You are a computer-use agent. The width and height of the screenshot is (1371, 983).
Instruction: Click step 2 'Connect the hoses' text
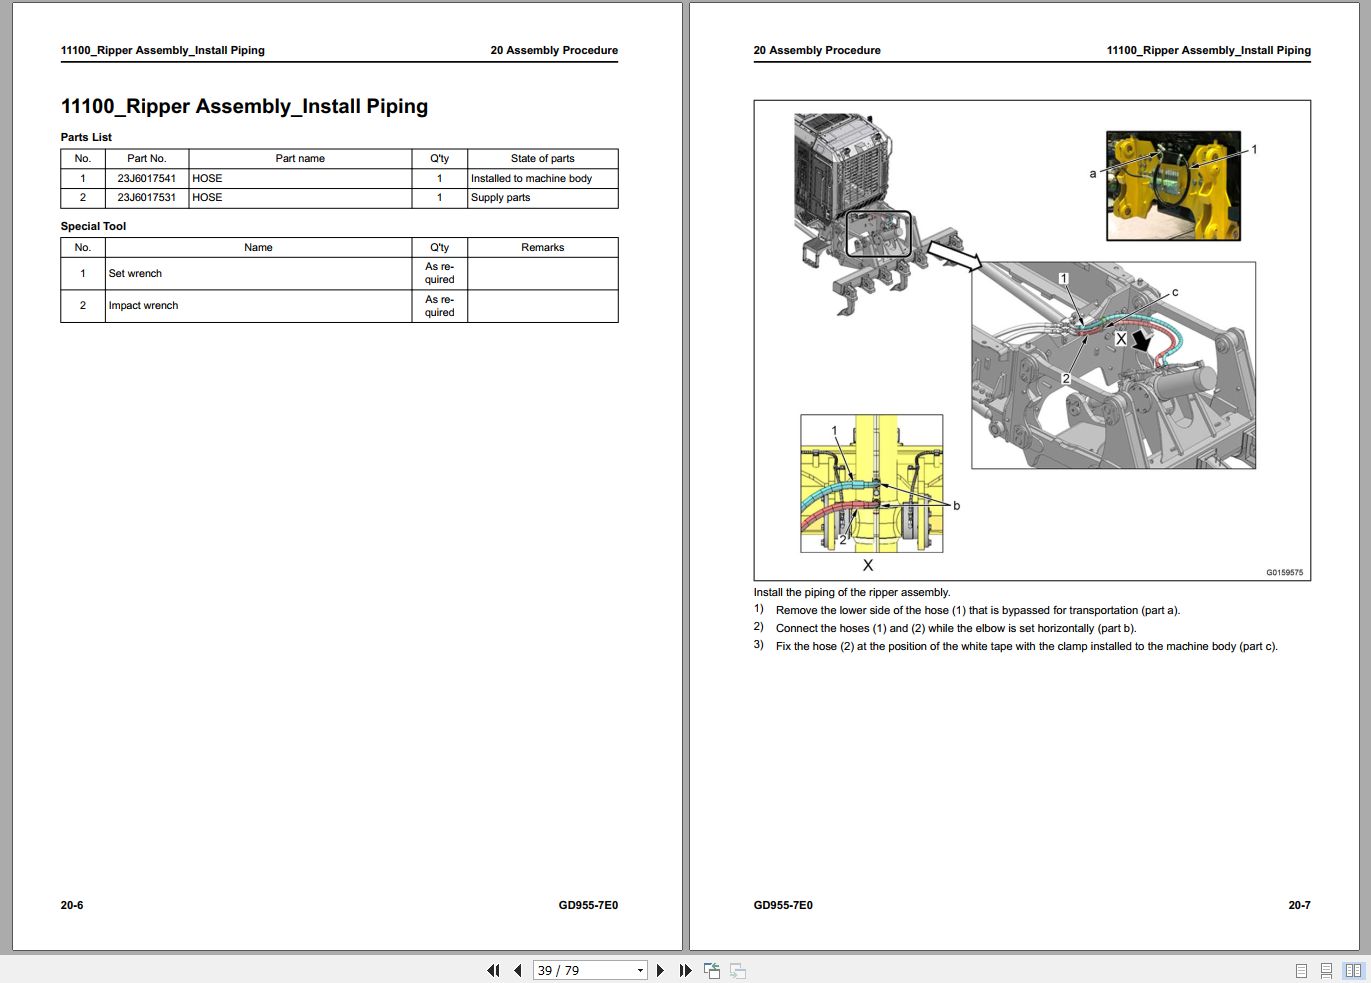pos(956,628)
